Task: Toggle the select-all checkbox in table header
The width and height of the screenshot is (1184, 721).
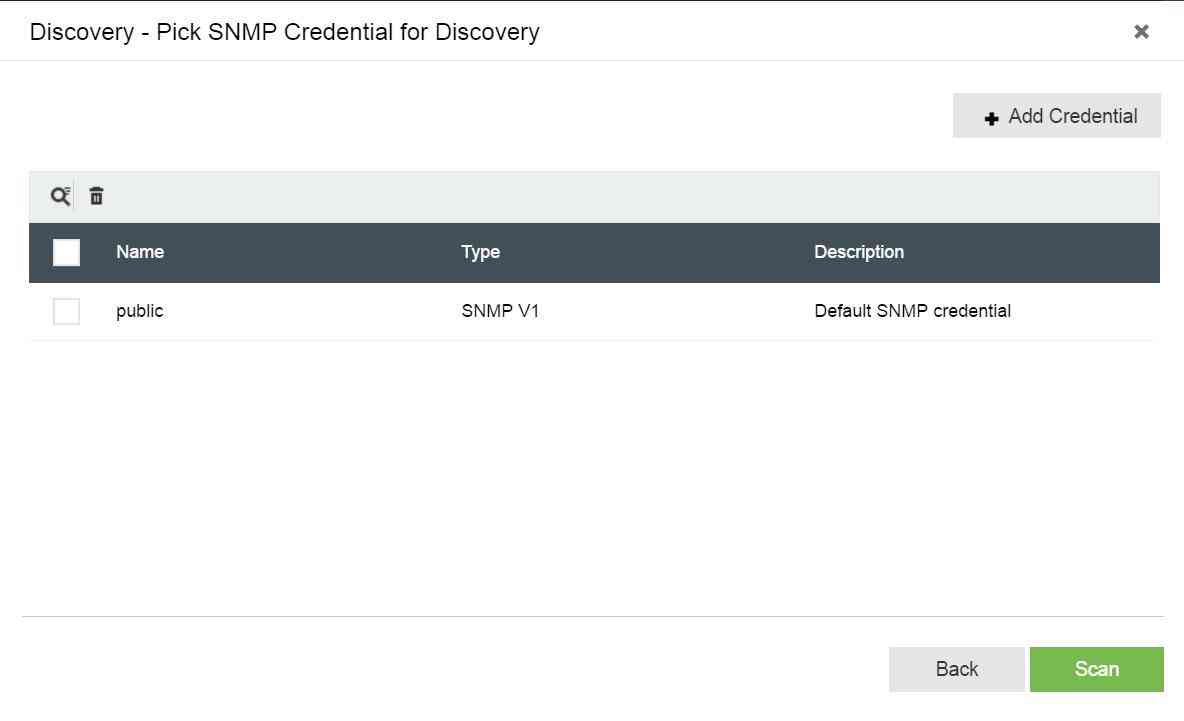Action: (66, 252)
